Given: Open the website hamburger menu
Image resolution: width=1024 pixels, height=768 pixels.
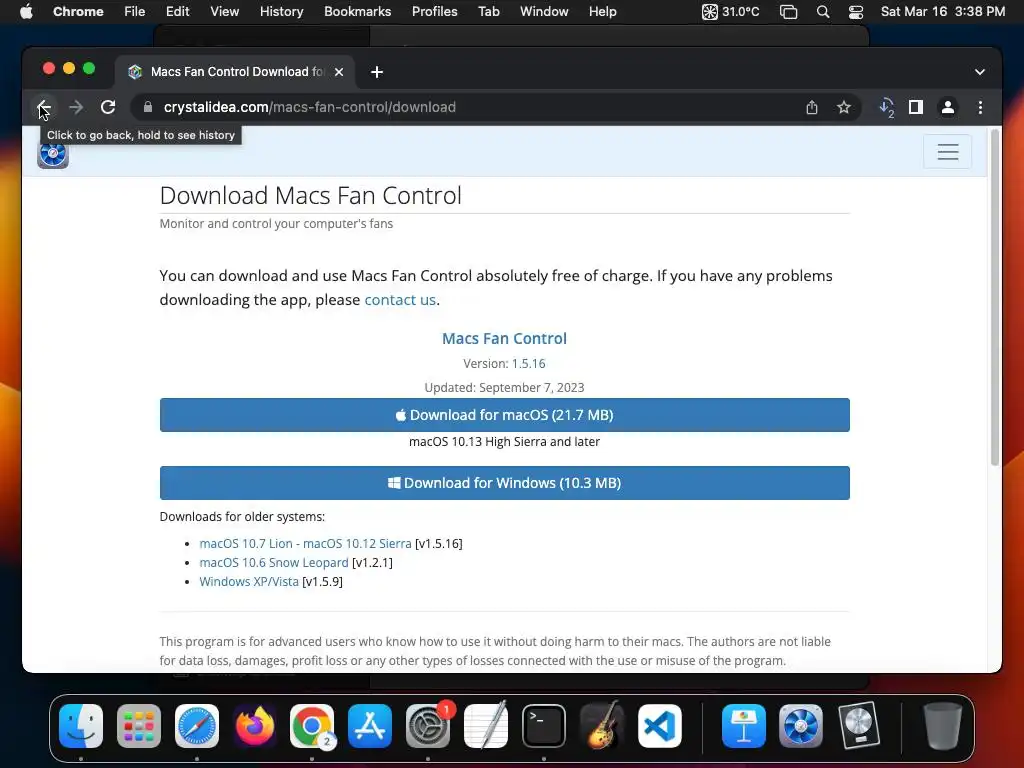Looking at the screenshot, I should (947, 152).
